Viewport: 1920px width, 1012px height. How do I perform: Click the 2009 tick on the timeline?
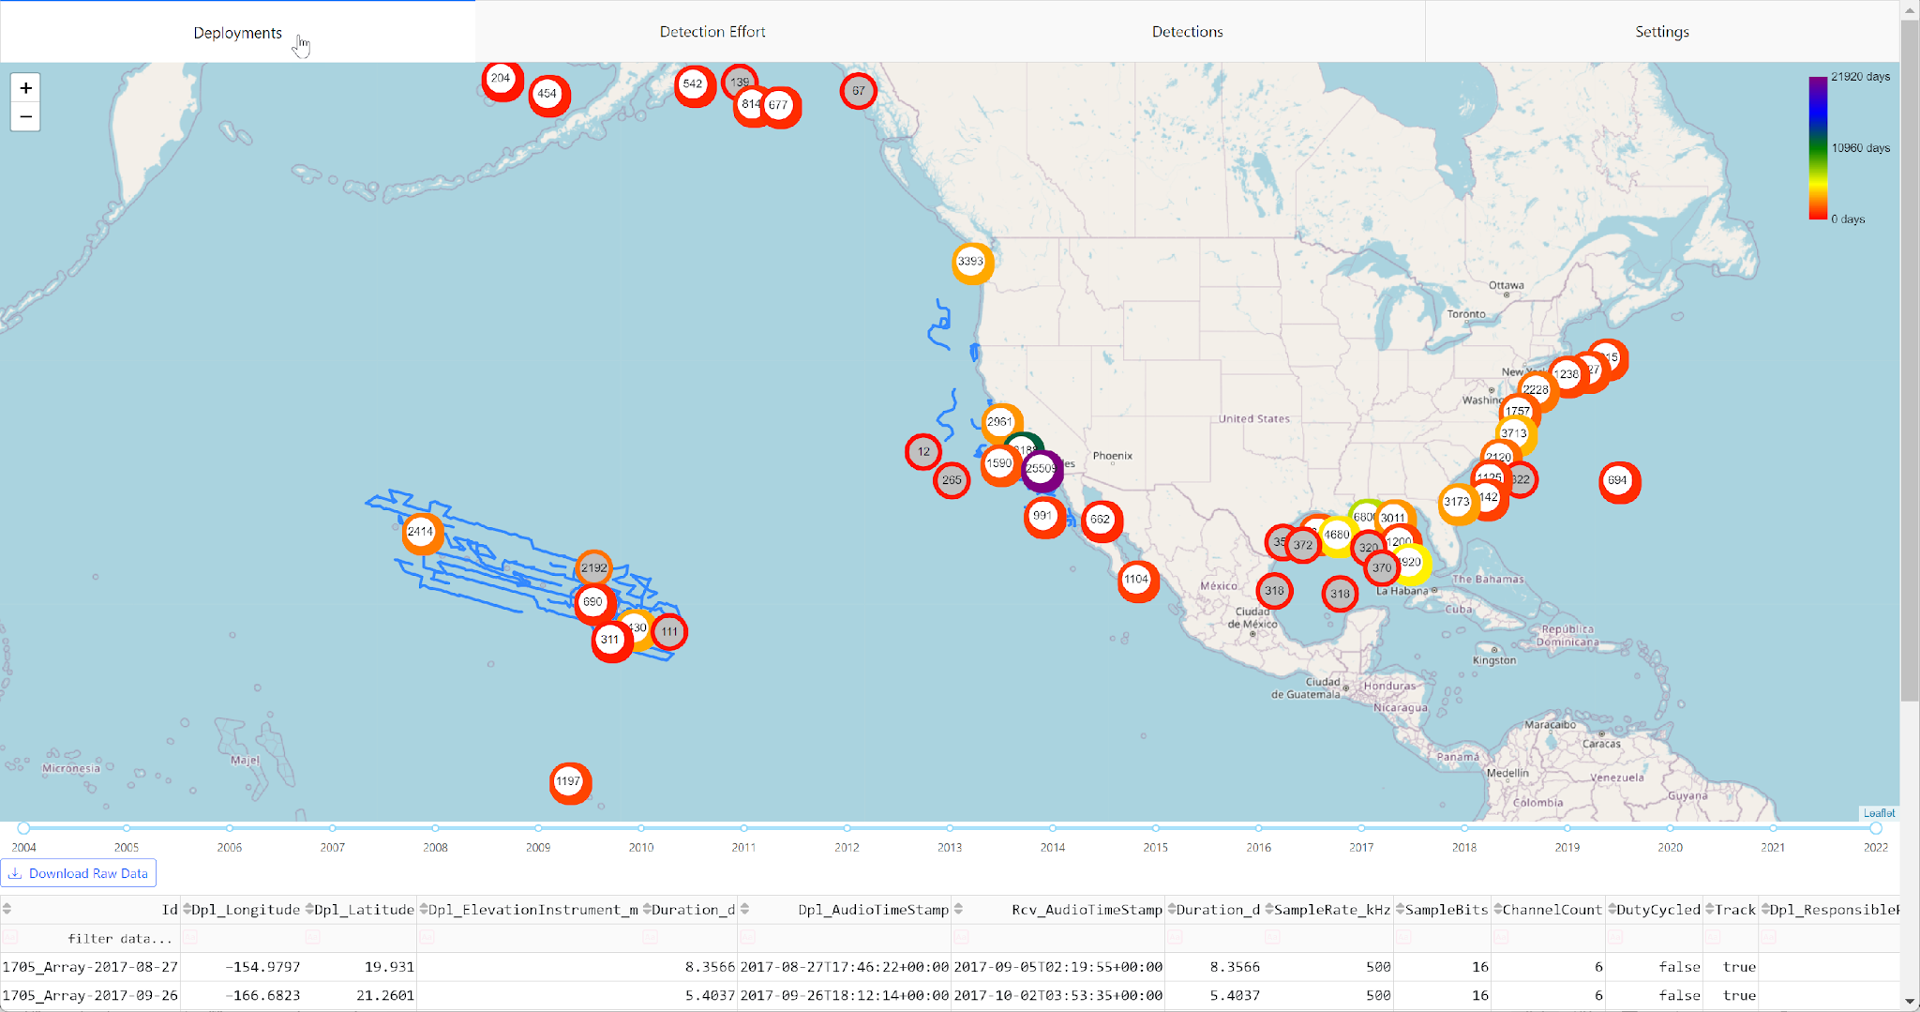coord(538,828)
